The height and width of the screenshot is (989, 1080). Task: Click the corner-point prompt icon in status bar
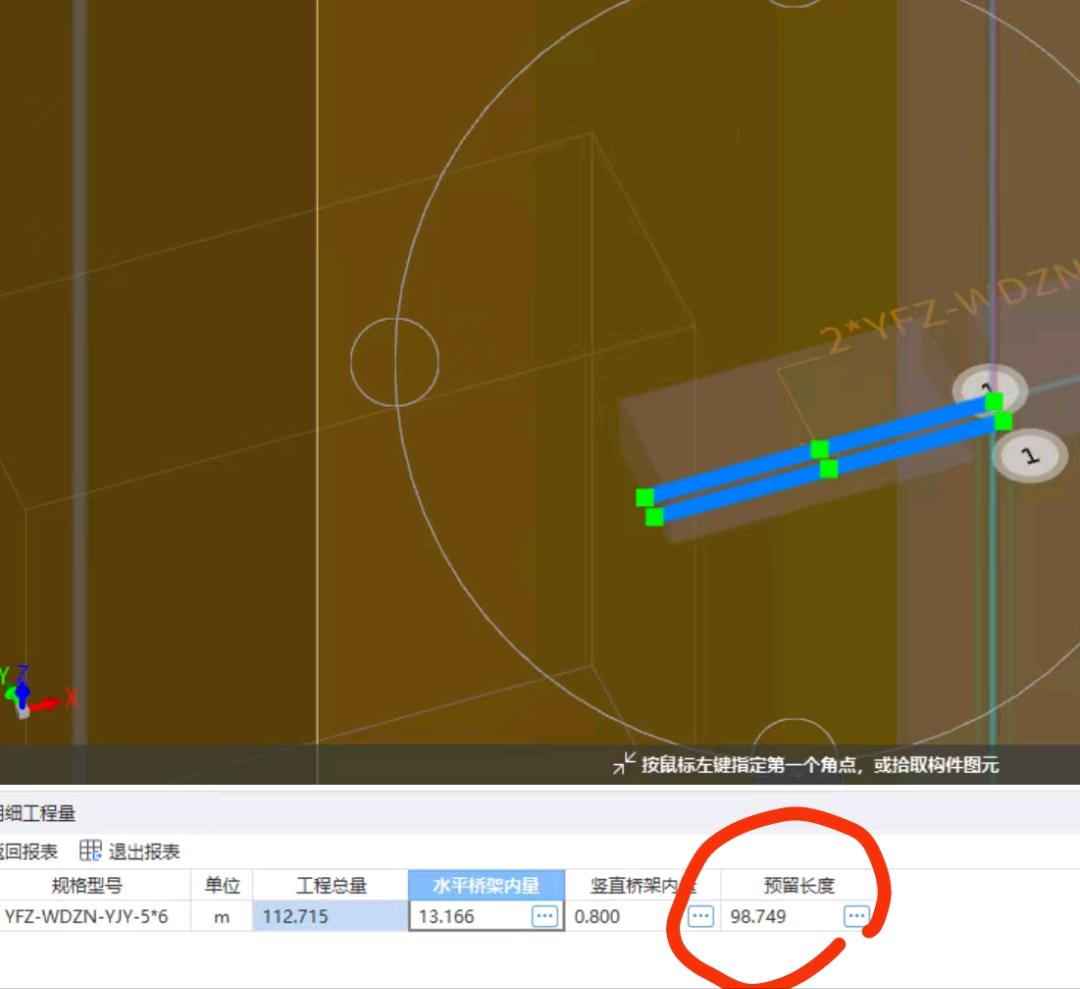pyautogui.click(x=624, y=764)
